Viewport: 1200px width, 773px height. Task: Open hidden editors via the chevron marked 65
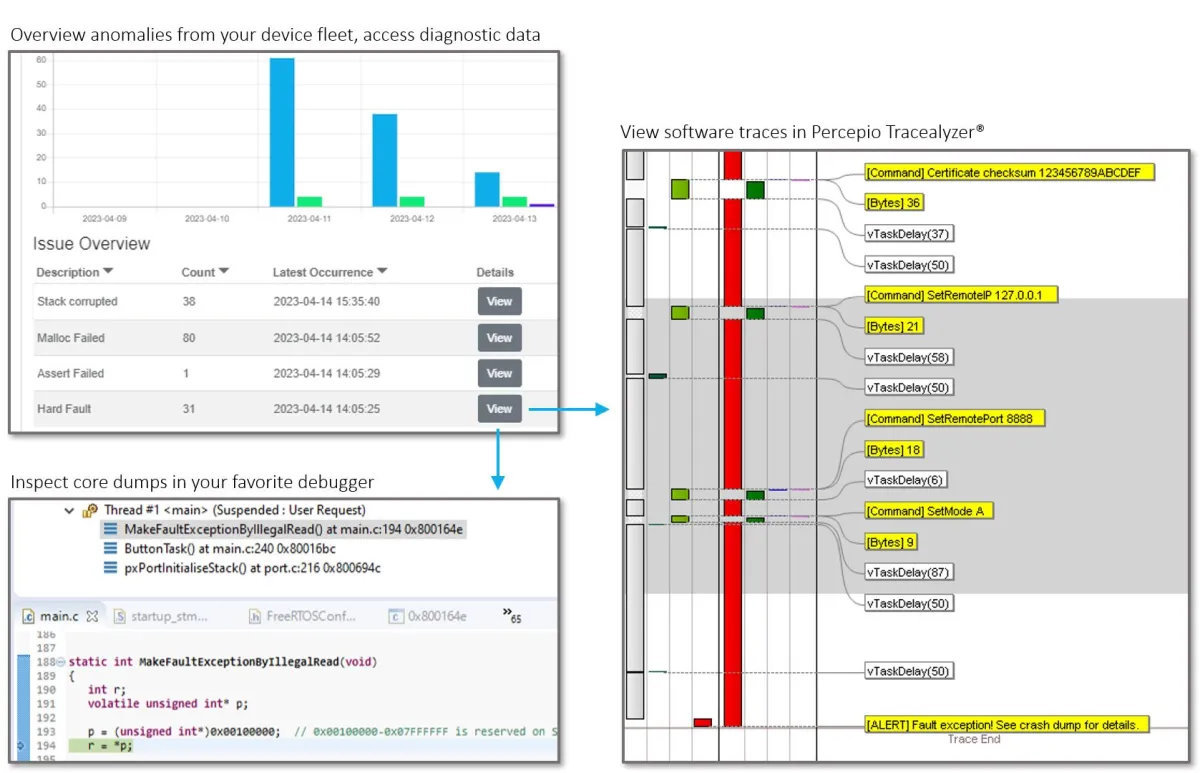509,614
